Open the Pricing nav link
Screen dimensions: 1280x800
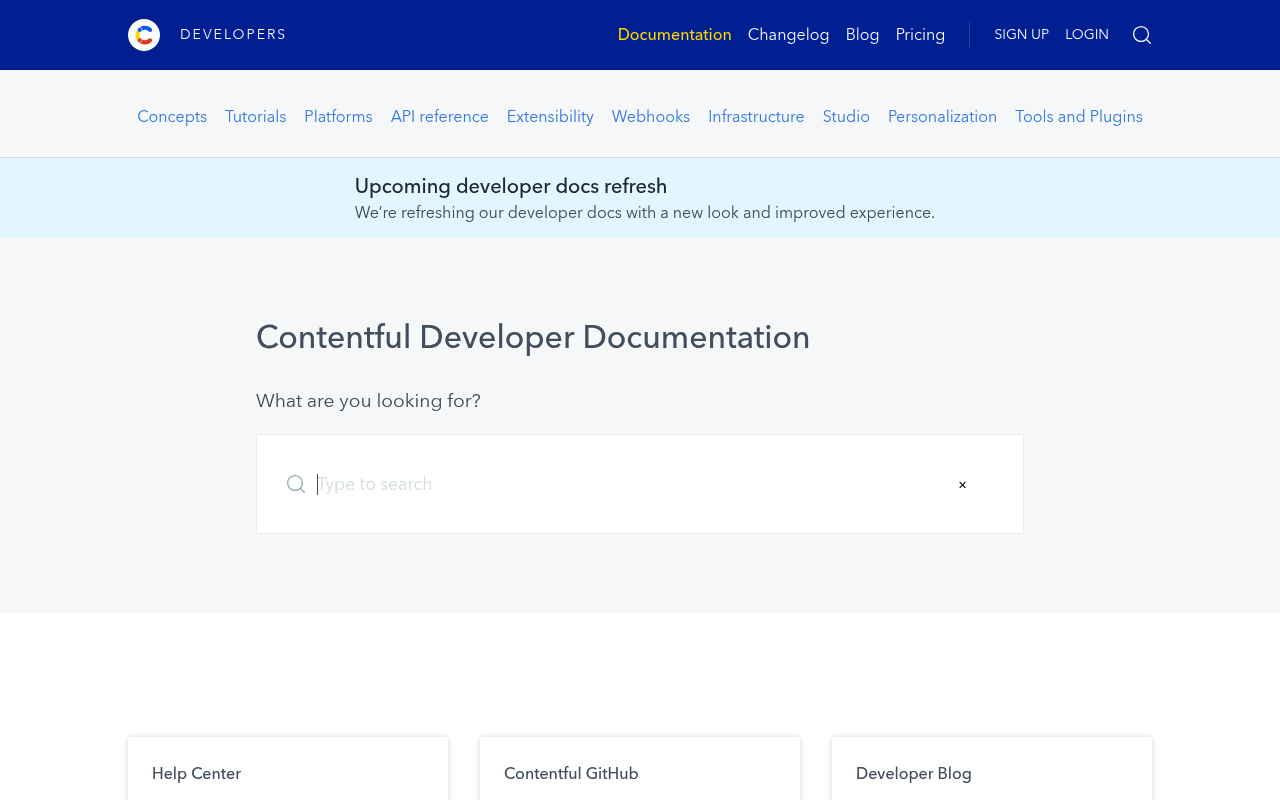point(921,35)
